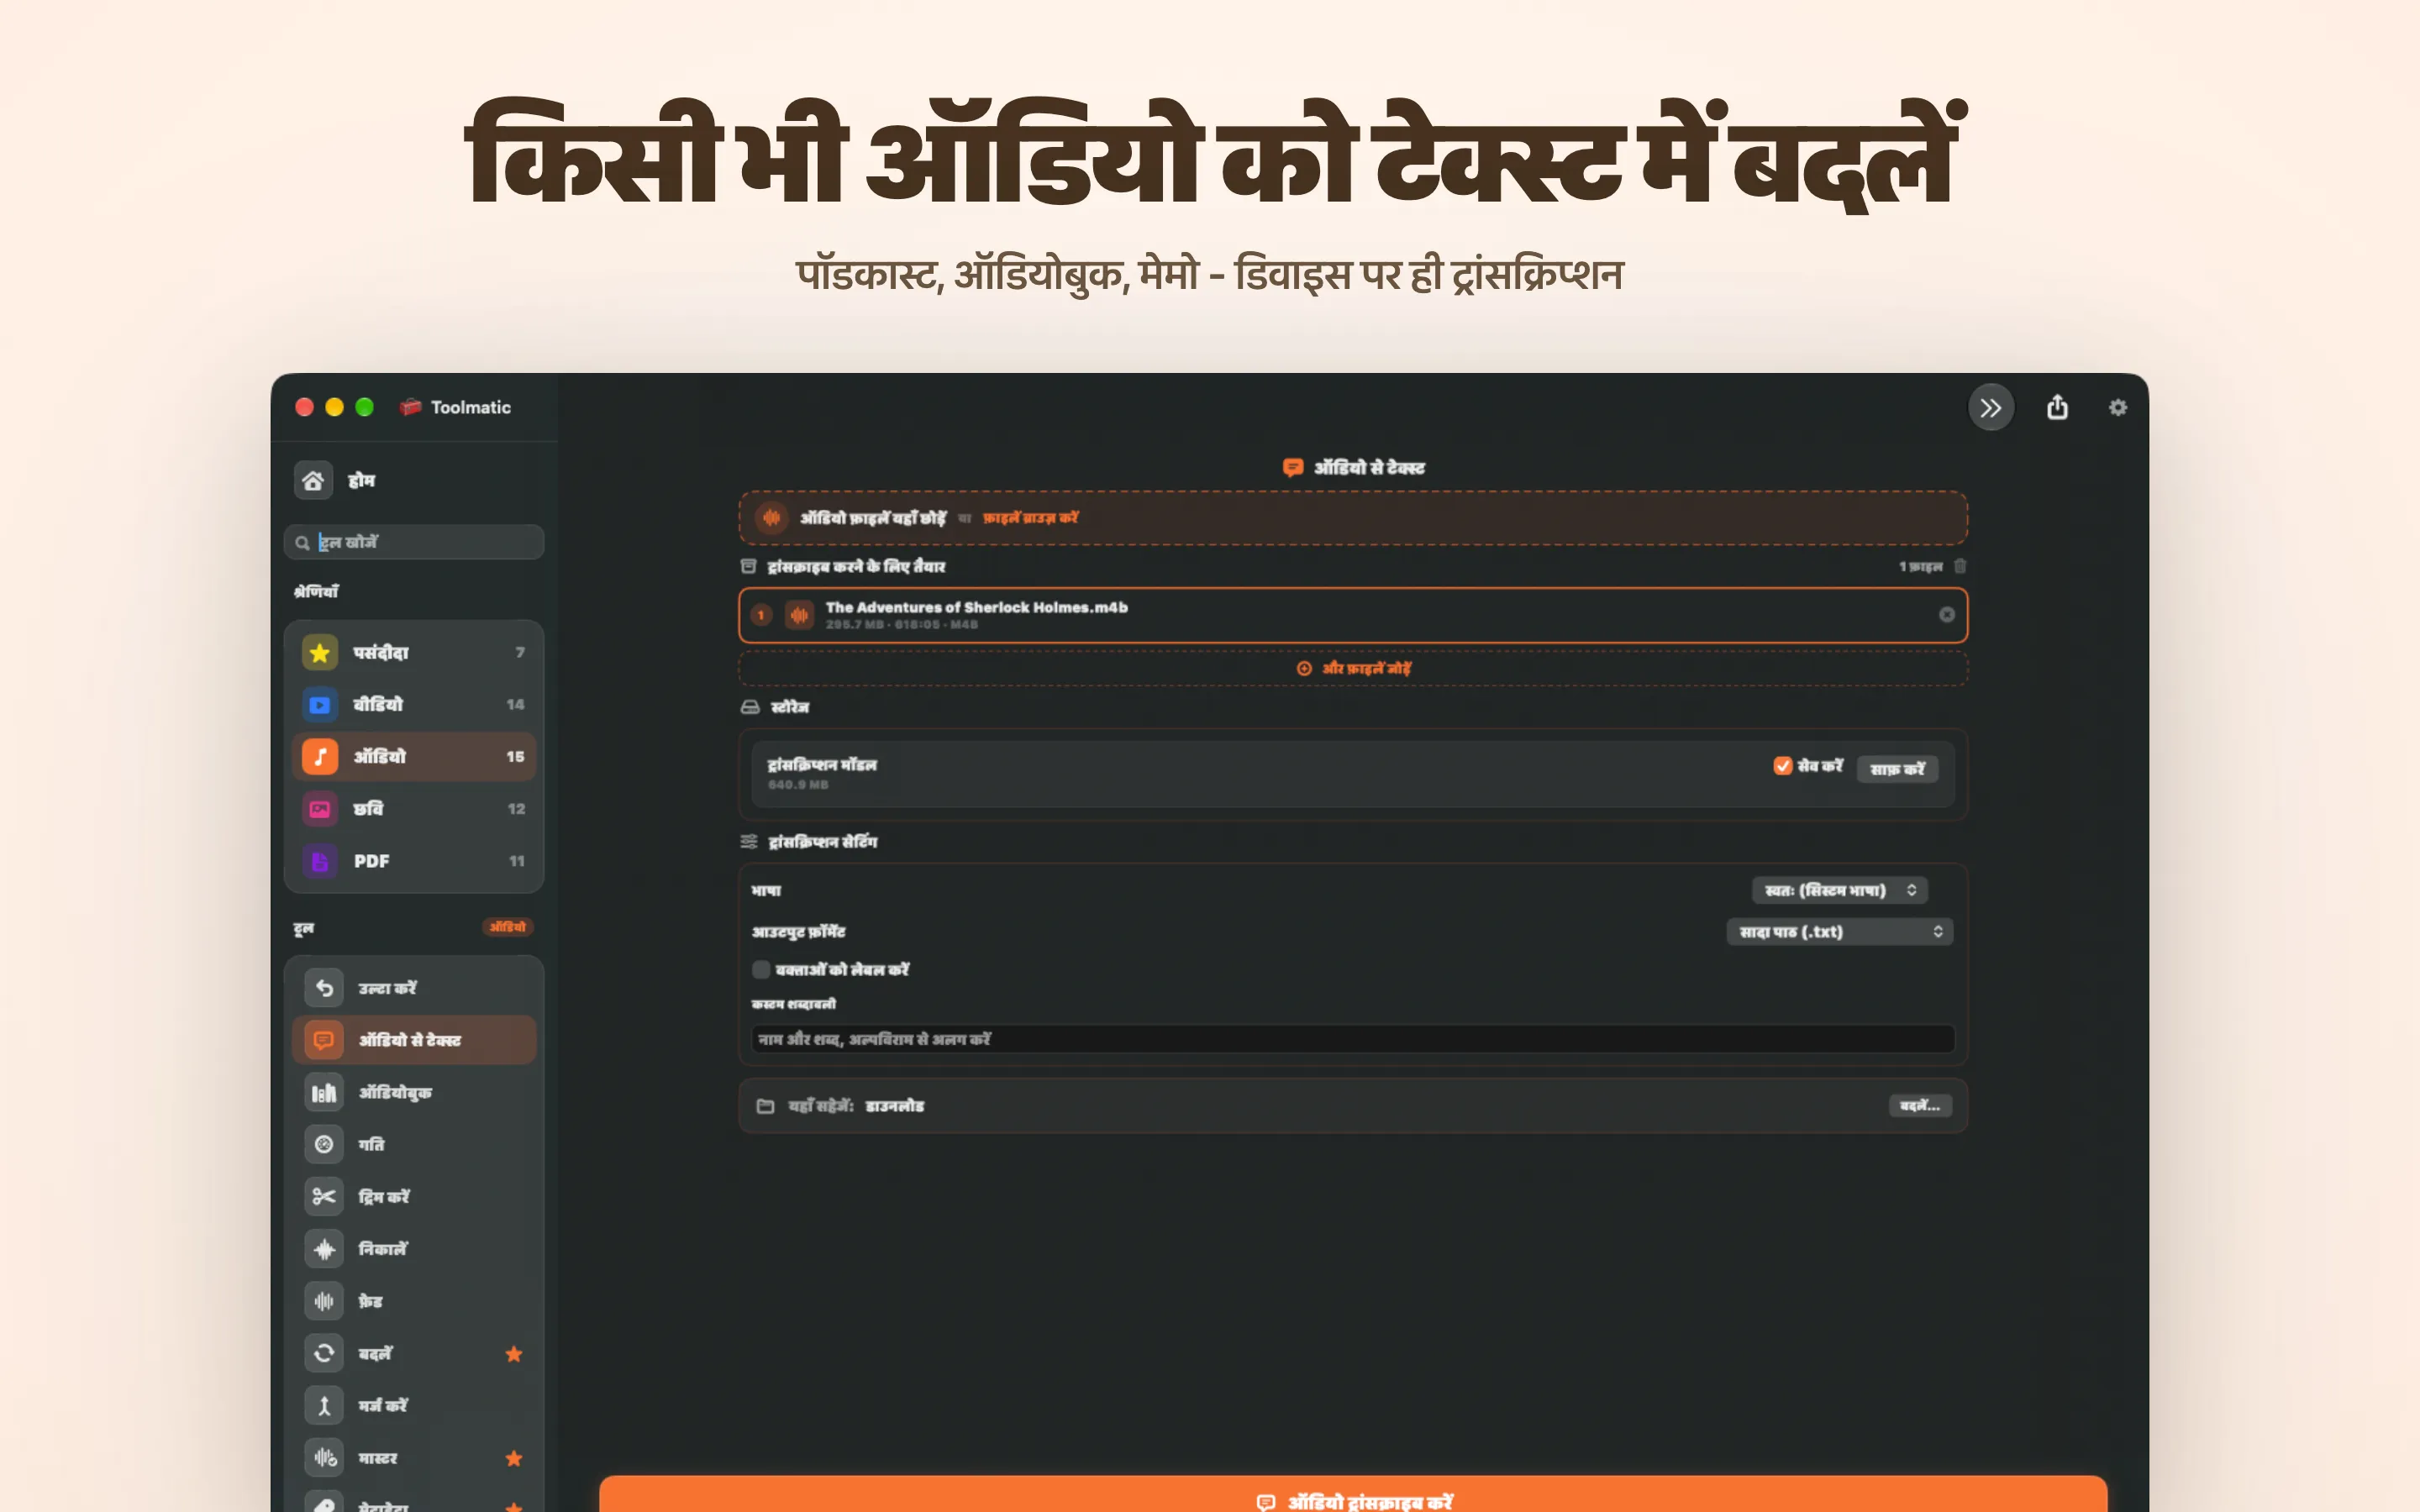Toggle favorite star on Master (मास्टर) tool
This screenshot has height=1512, width=2420.
pyautogui.click(x=514, y=1458)
